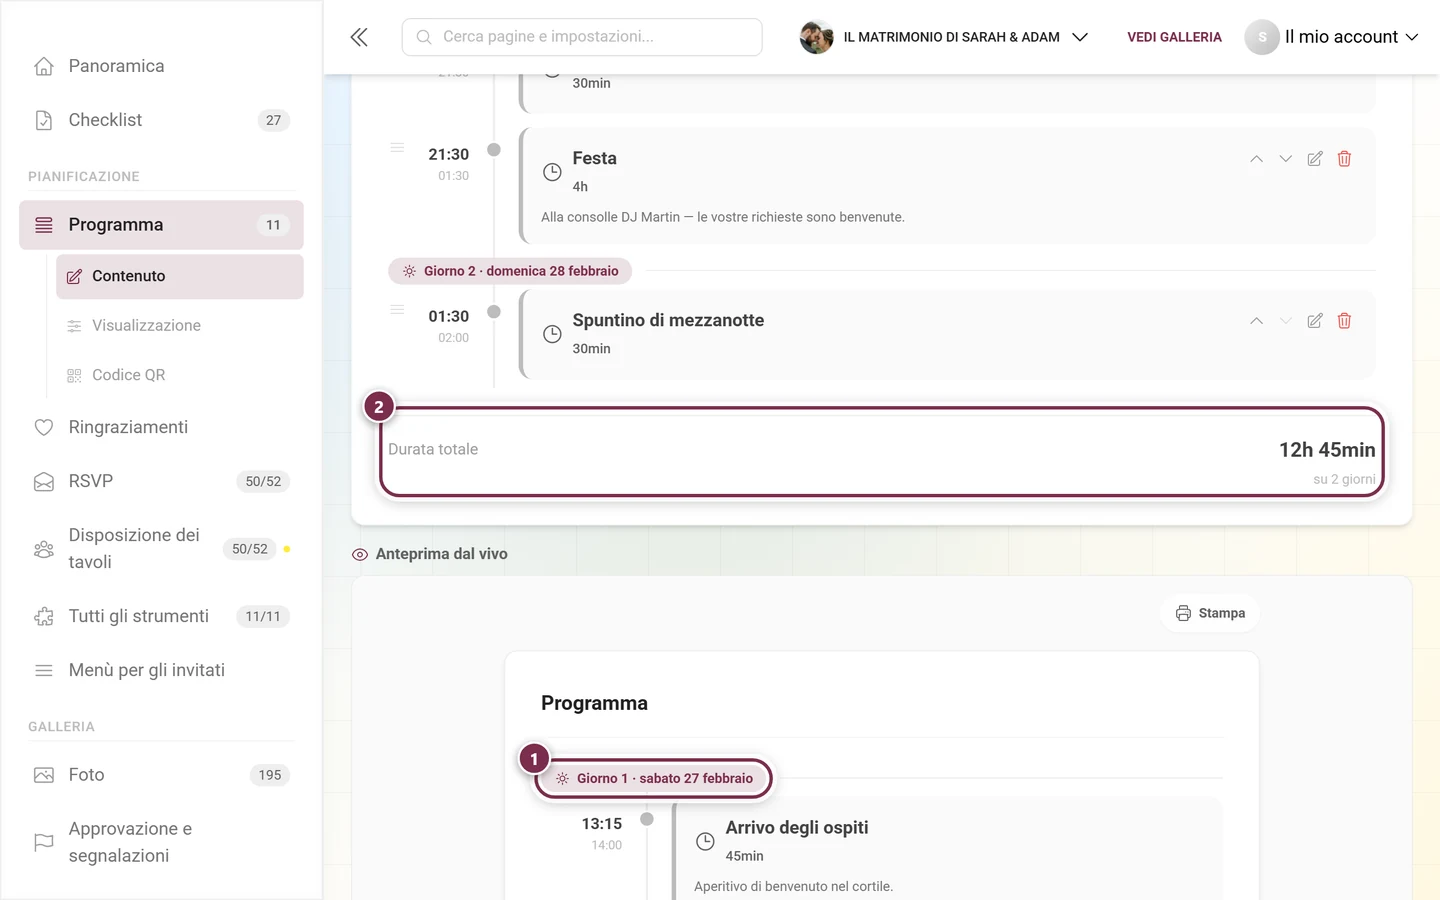Open Approvazione e segnalazioni

point(161,842)
